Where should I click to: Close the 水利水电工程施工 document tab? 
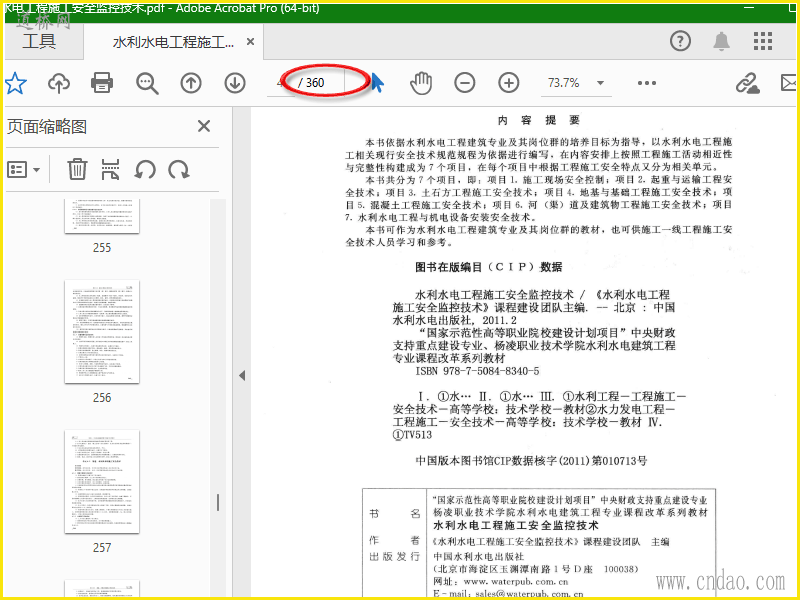[x=251, y=42]
